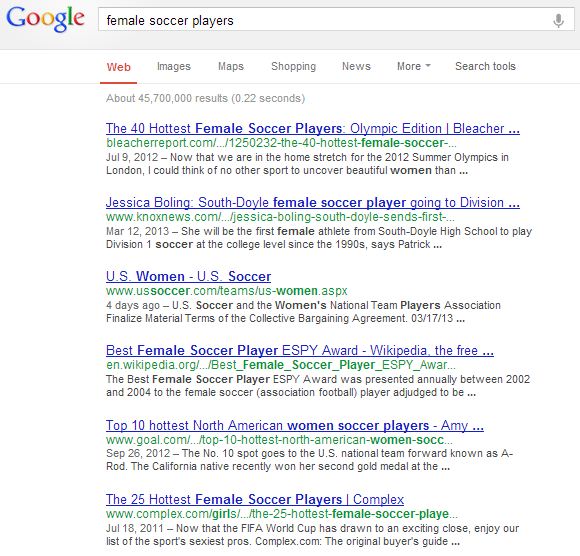Click the en.wikipedia.org green URL

click(x=281, y=365)
